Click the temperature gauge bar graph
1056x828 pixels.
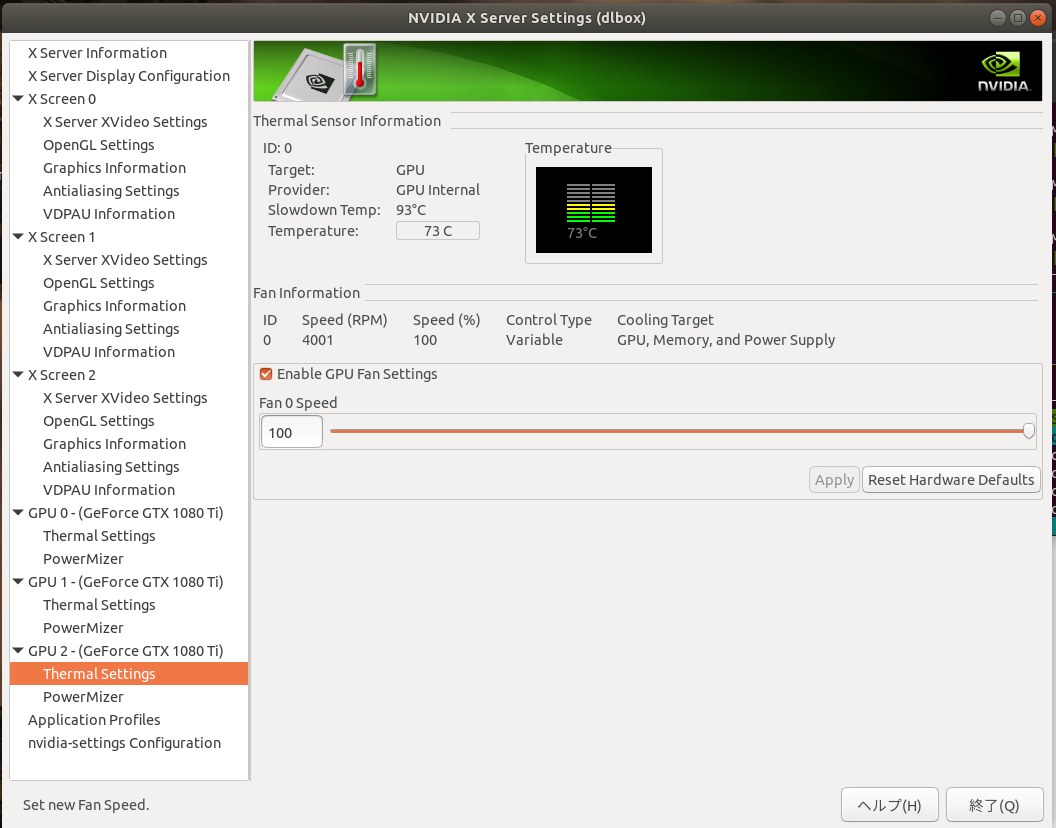click(x=591, y=203)
